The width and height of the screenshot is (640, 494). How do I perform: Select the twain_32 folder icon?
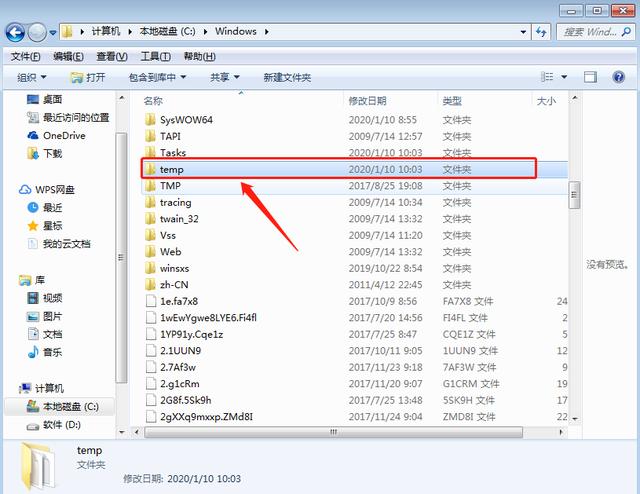[x=150, y=219]
